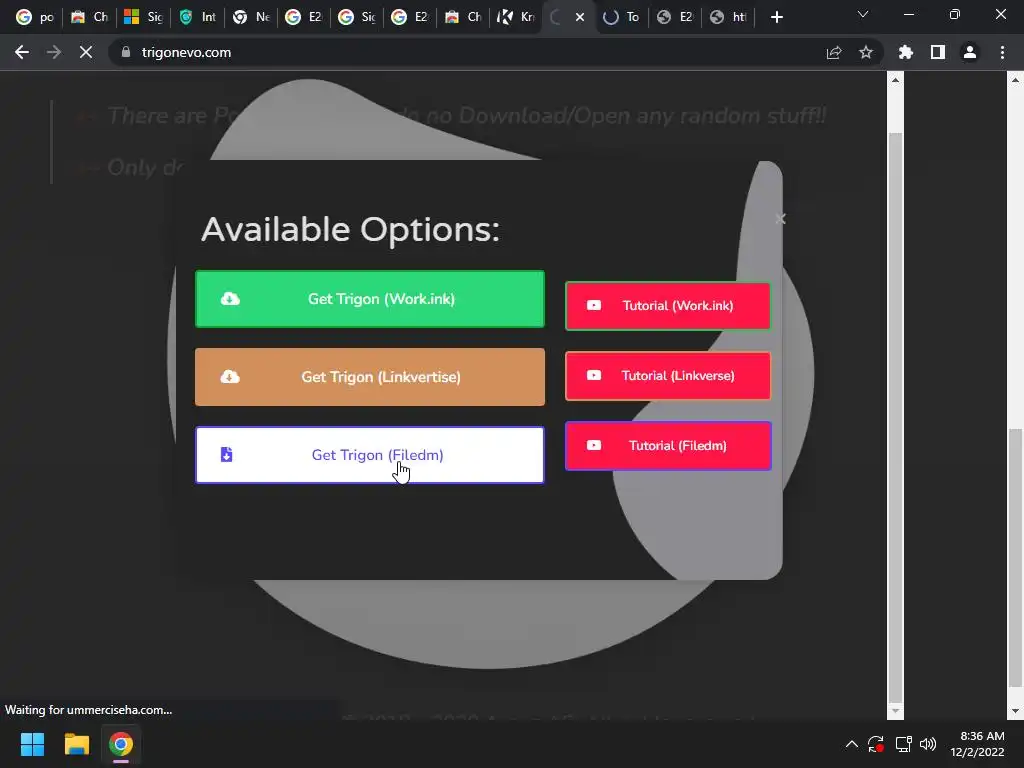The height and width of the screenshot is (768, 1024).
Task: Switch to the Microsoft 'Sig' tab
Action: coord(143,17)
